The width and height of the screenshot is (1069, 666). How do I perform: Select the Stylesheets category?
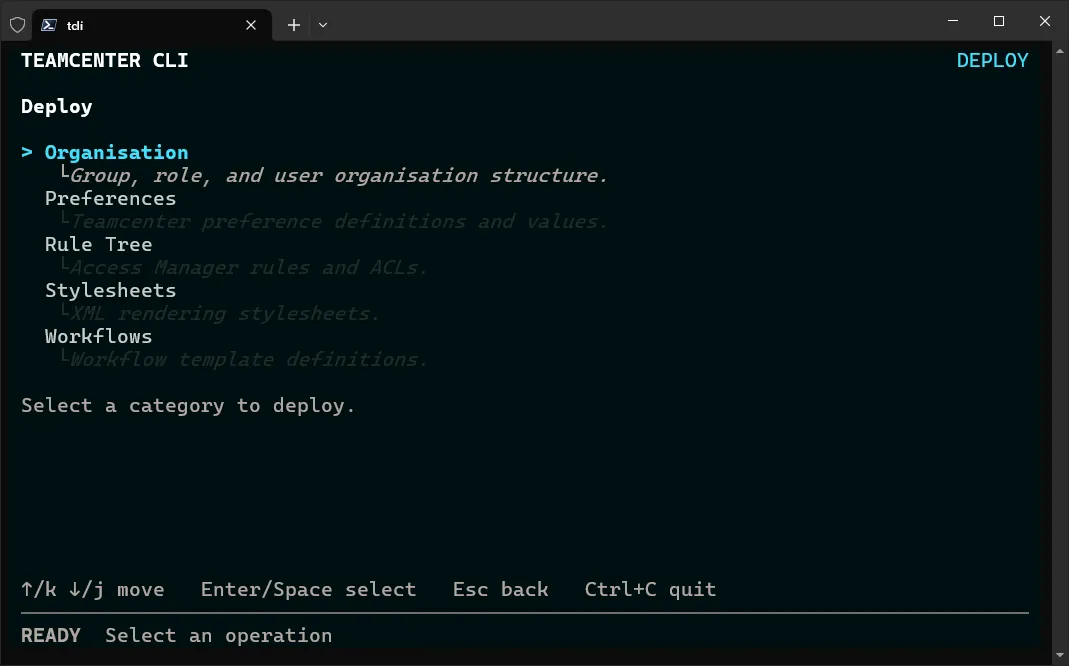(110, 290)
